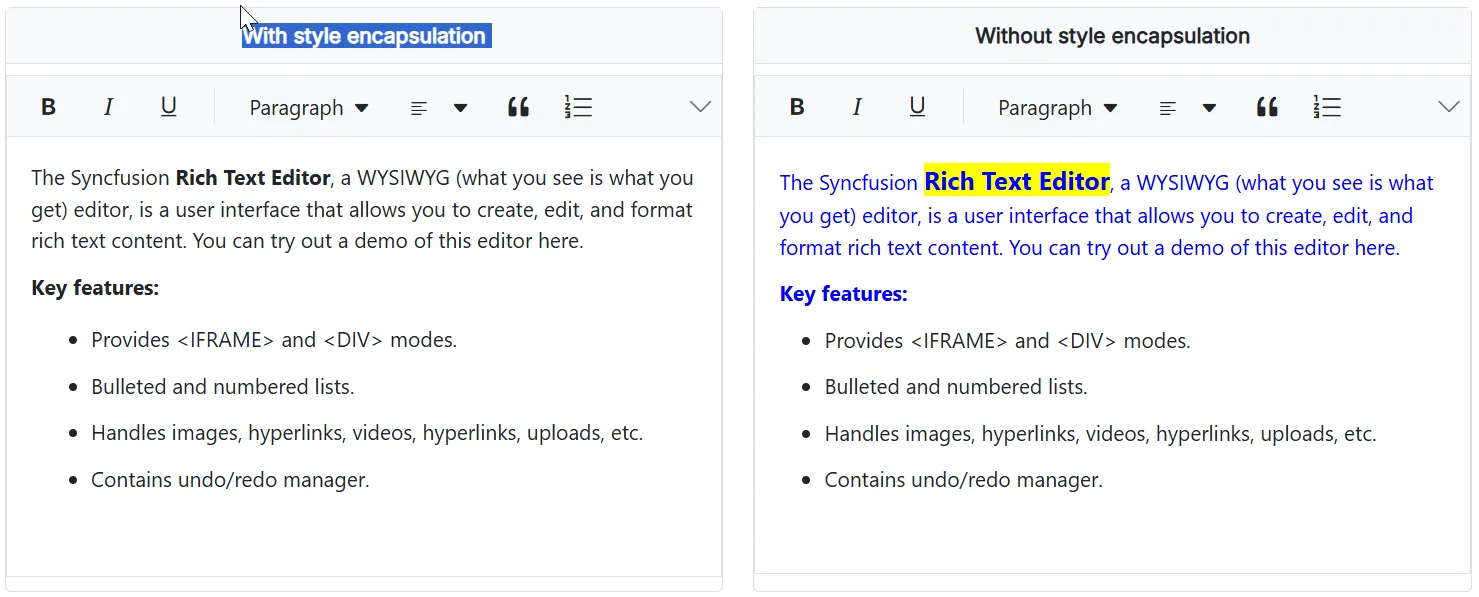Click bold 'Rich Text Editor' in left editor

tap(253, 178)
